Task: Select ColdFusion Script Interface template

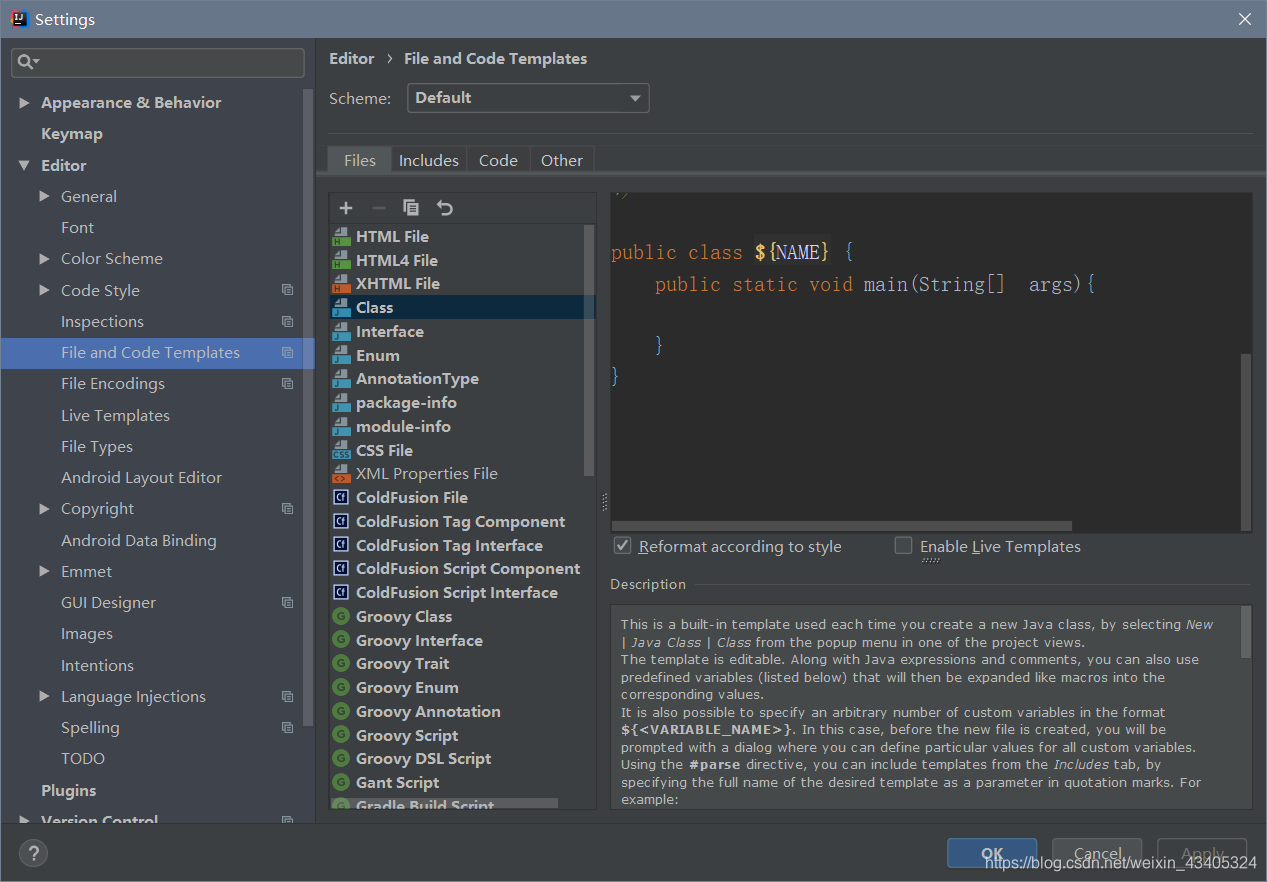Action: tap(457, 593)
